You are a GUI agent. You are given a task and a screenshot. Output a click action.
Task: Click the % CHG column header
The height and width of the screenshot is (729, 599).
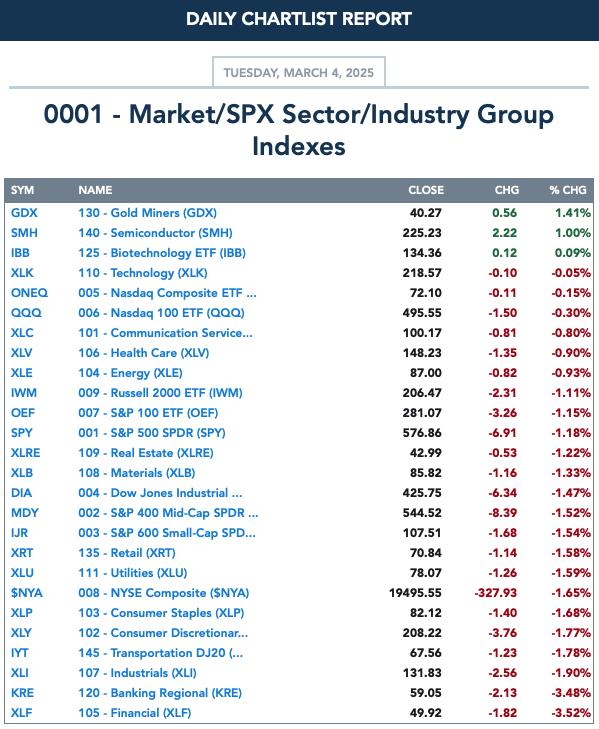click(568, 190)
